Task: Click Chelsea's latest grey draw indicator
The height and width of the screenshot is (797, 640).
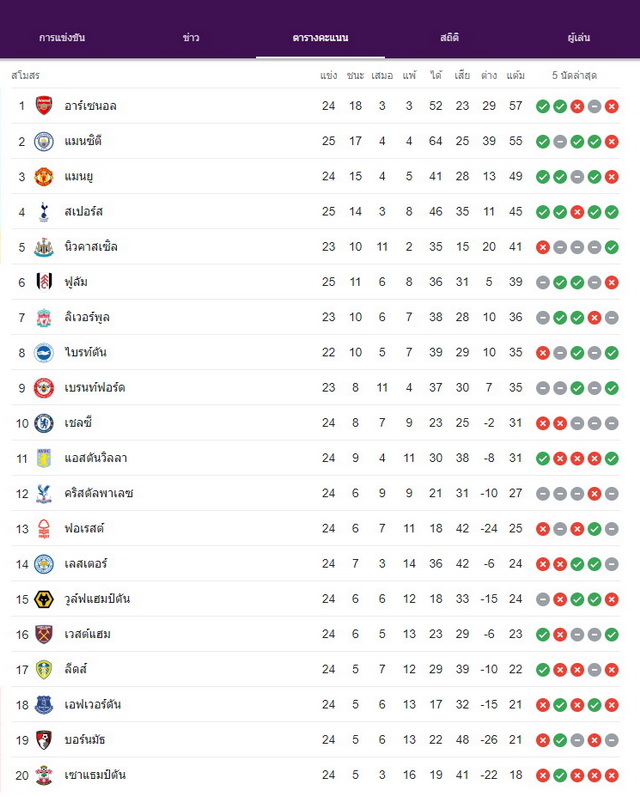Action: [x=612, y=423]
